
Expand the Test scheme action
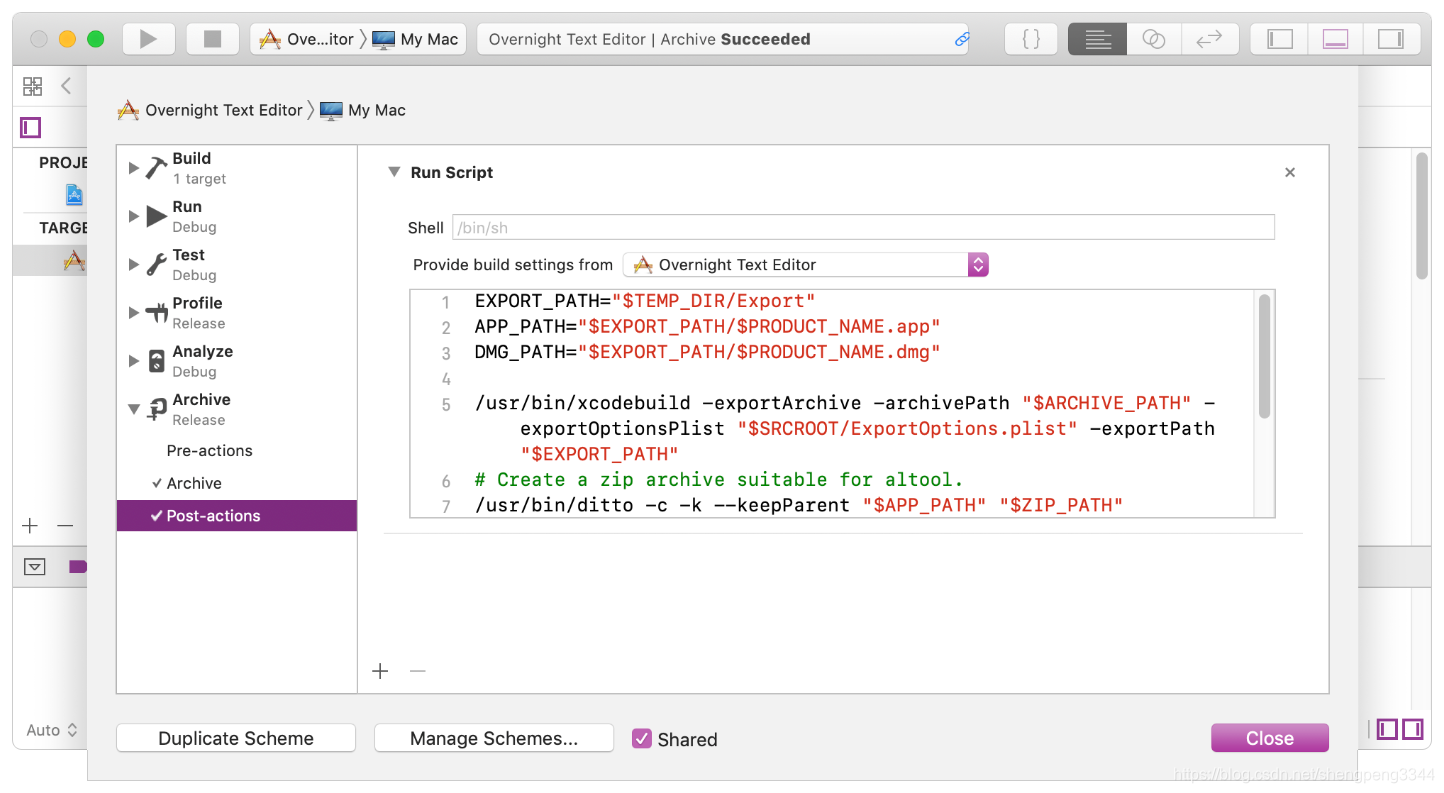coord(134,264)
